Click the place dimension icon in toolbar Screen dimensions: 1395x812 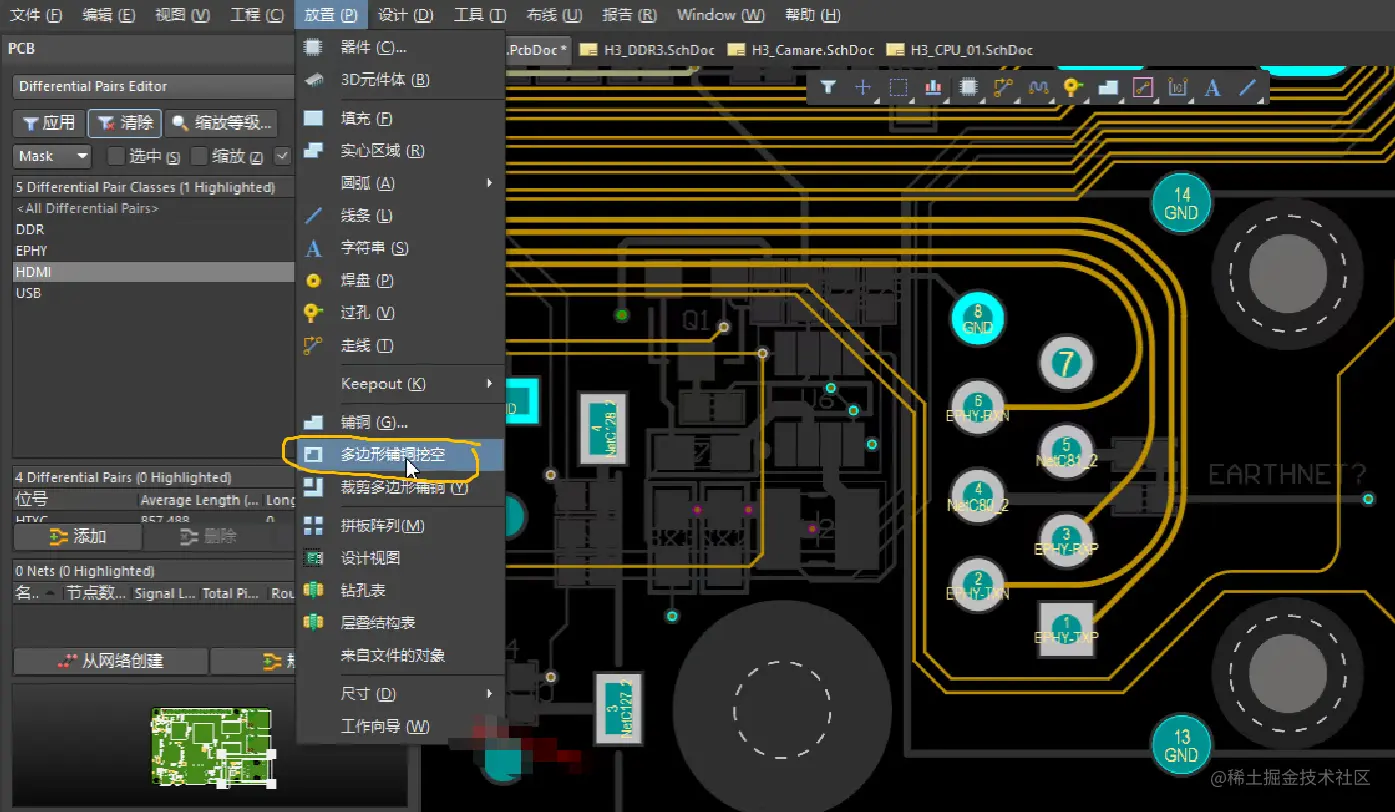1177,88
